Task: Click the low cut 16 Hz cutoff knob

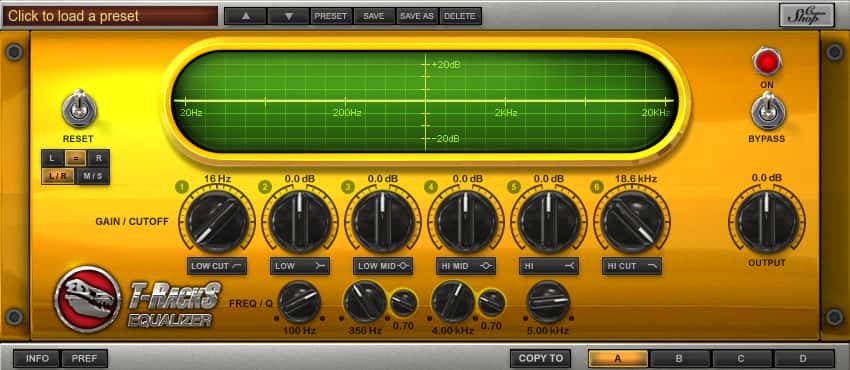Action: [x=217, y=221]
